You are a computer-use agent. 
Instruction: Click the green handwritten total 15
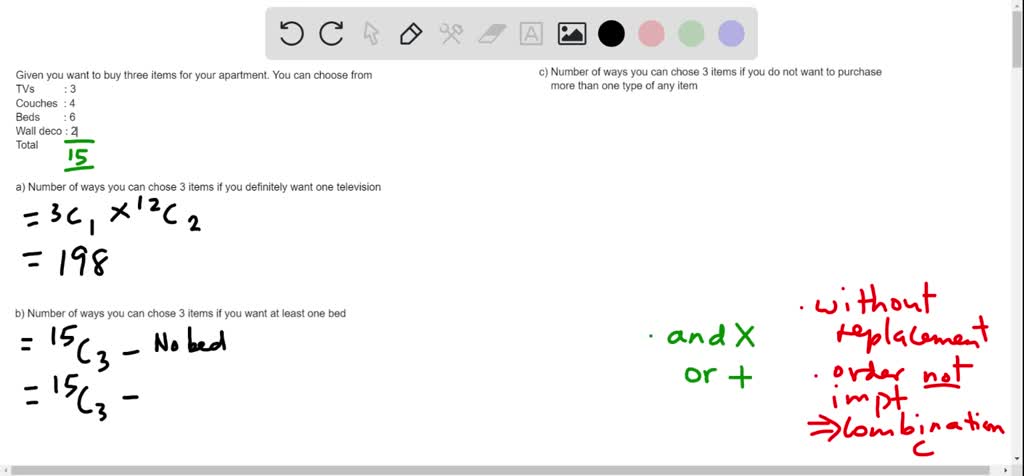pos(80,157)
